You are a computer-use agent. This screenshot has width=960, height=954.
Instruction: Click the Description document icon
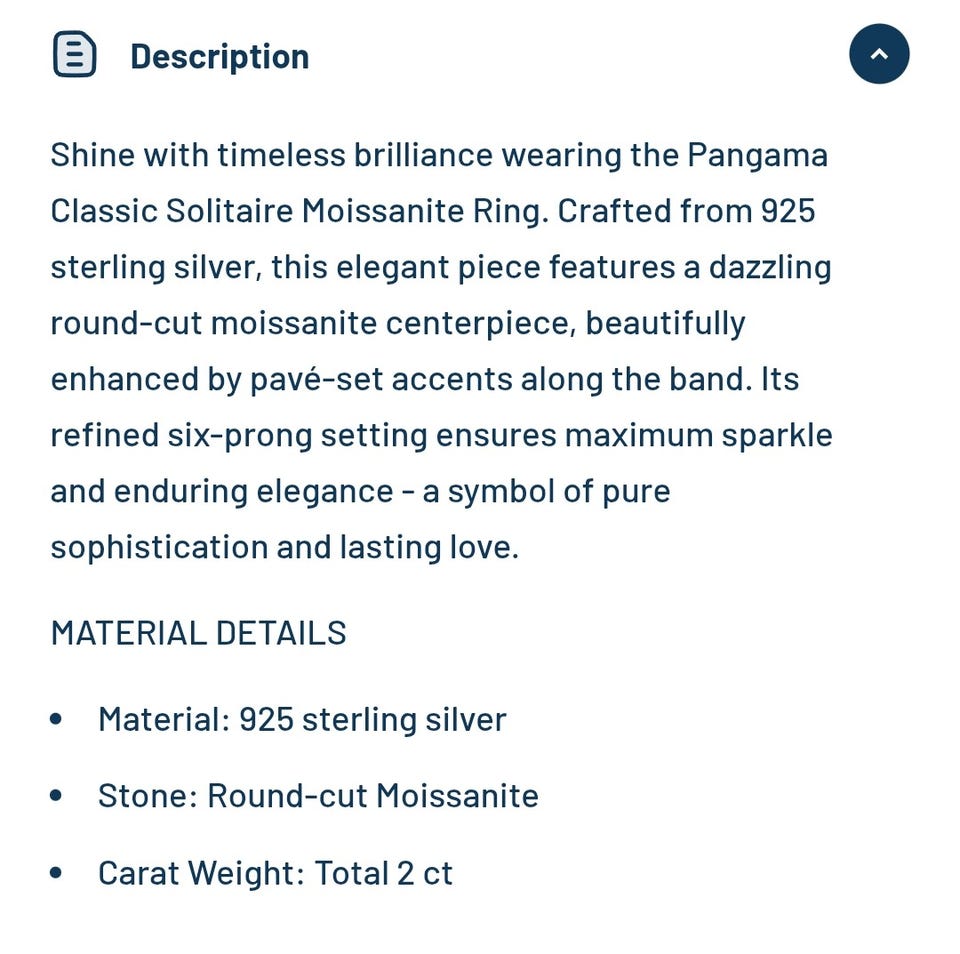coord(75,54)
